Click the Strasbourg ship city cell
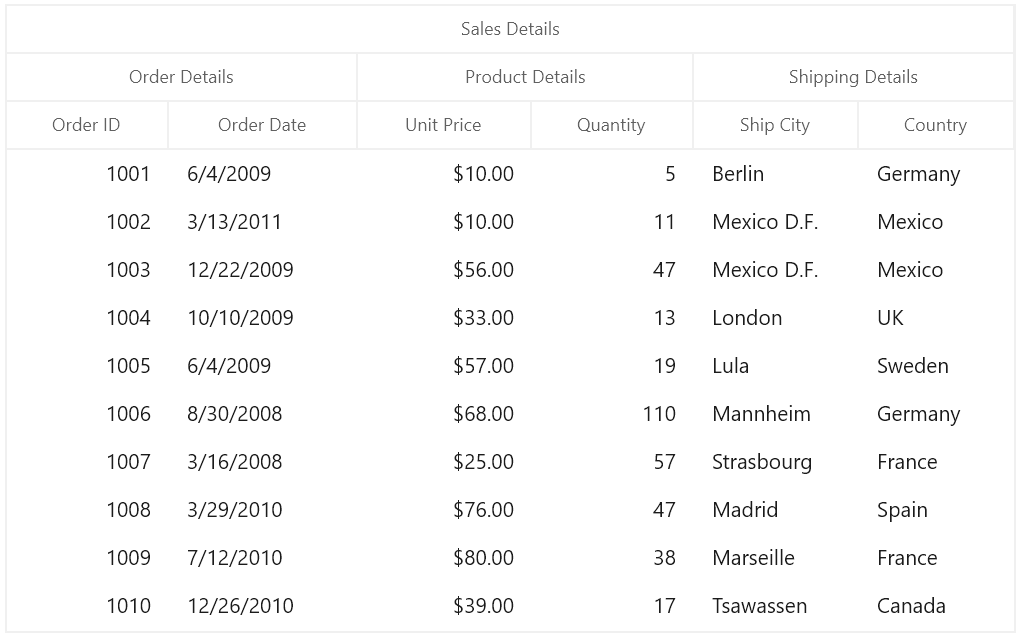This screenshot has height=637, width=1020. coord(775,463)
